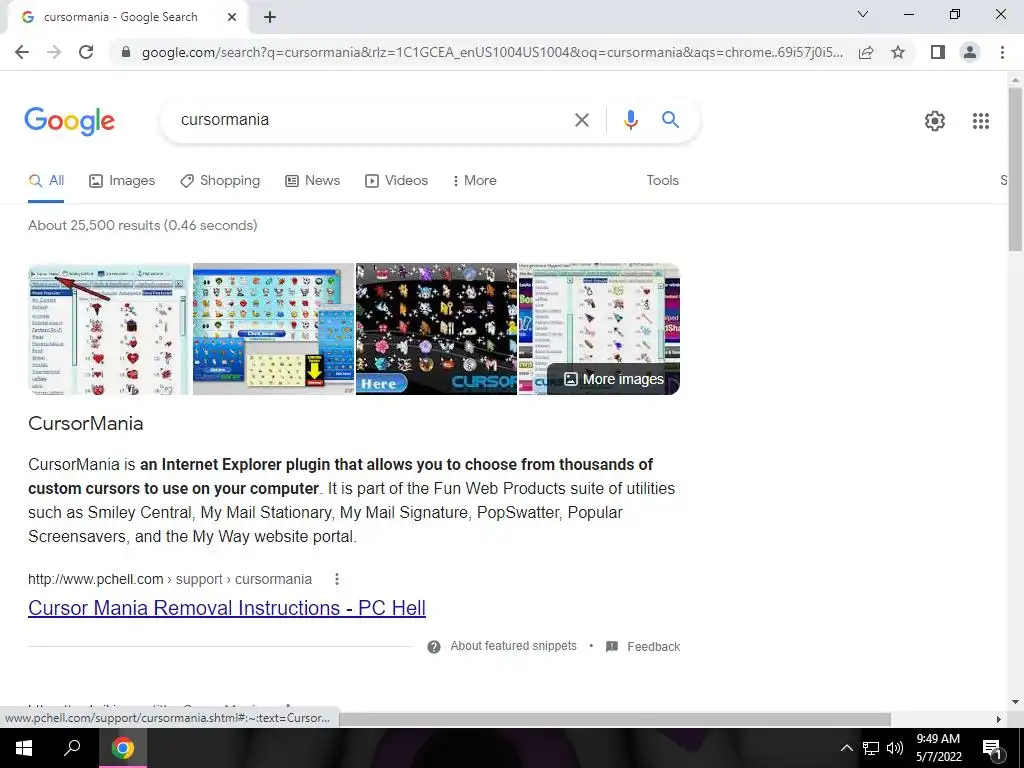Expand the More search categories
Image resolution: width=1024 pixels, height=768 pixels.
(475, 181)
